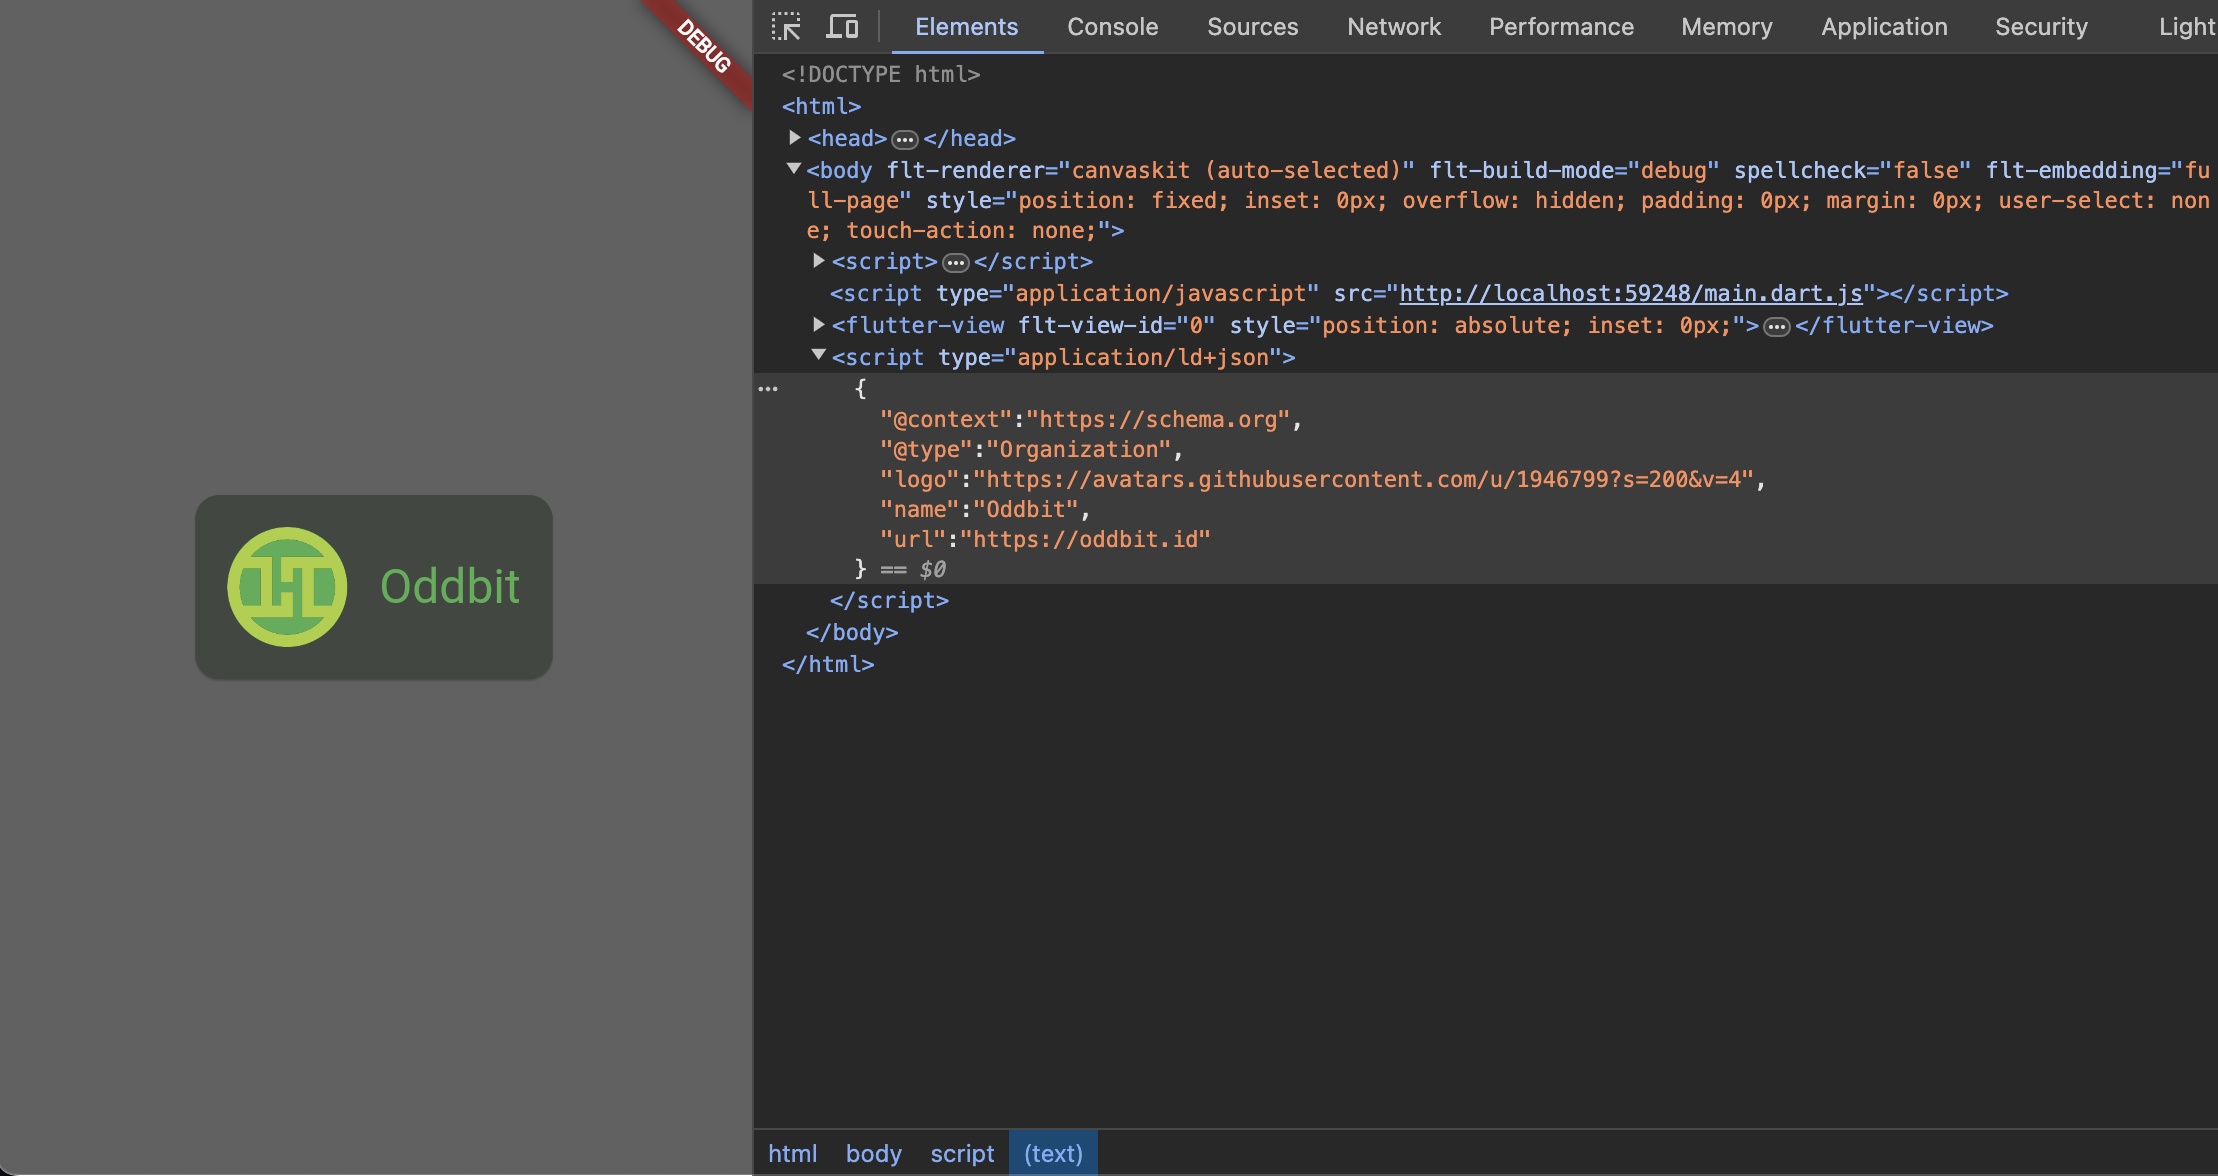Toggle the device toolbar icon
2218x1176 pixels.
pos(842,27)
